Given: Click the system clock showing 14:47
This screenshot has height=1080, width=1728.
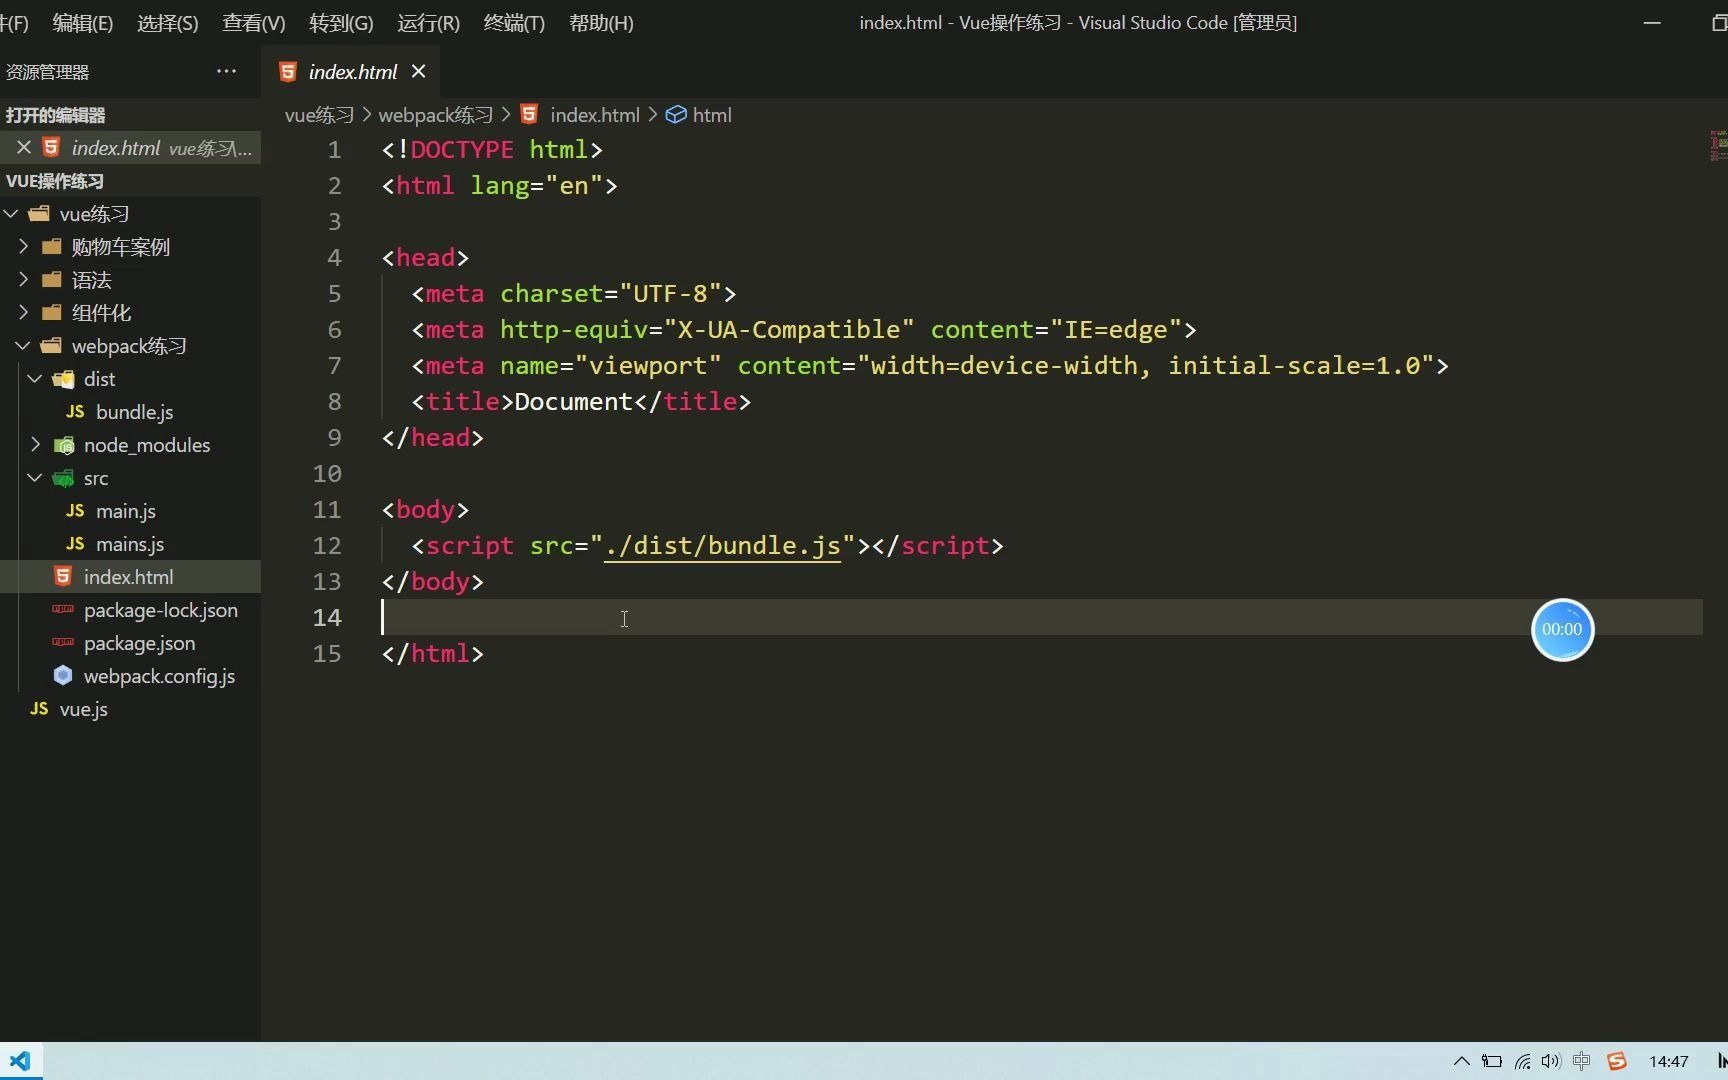Looking at the screenshot, I should click(x=1669, y=1061).
